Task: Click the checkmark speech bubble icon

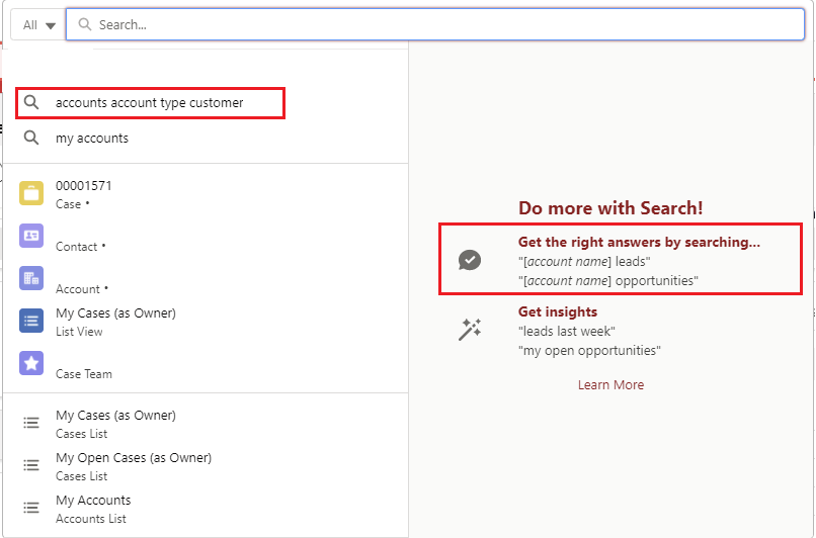Action: tap(469, 260)
